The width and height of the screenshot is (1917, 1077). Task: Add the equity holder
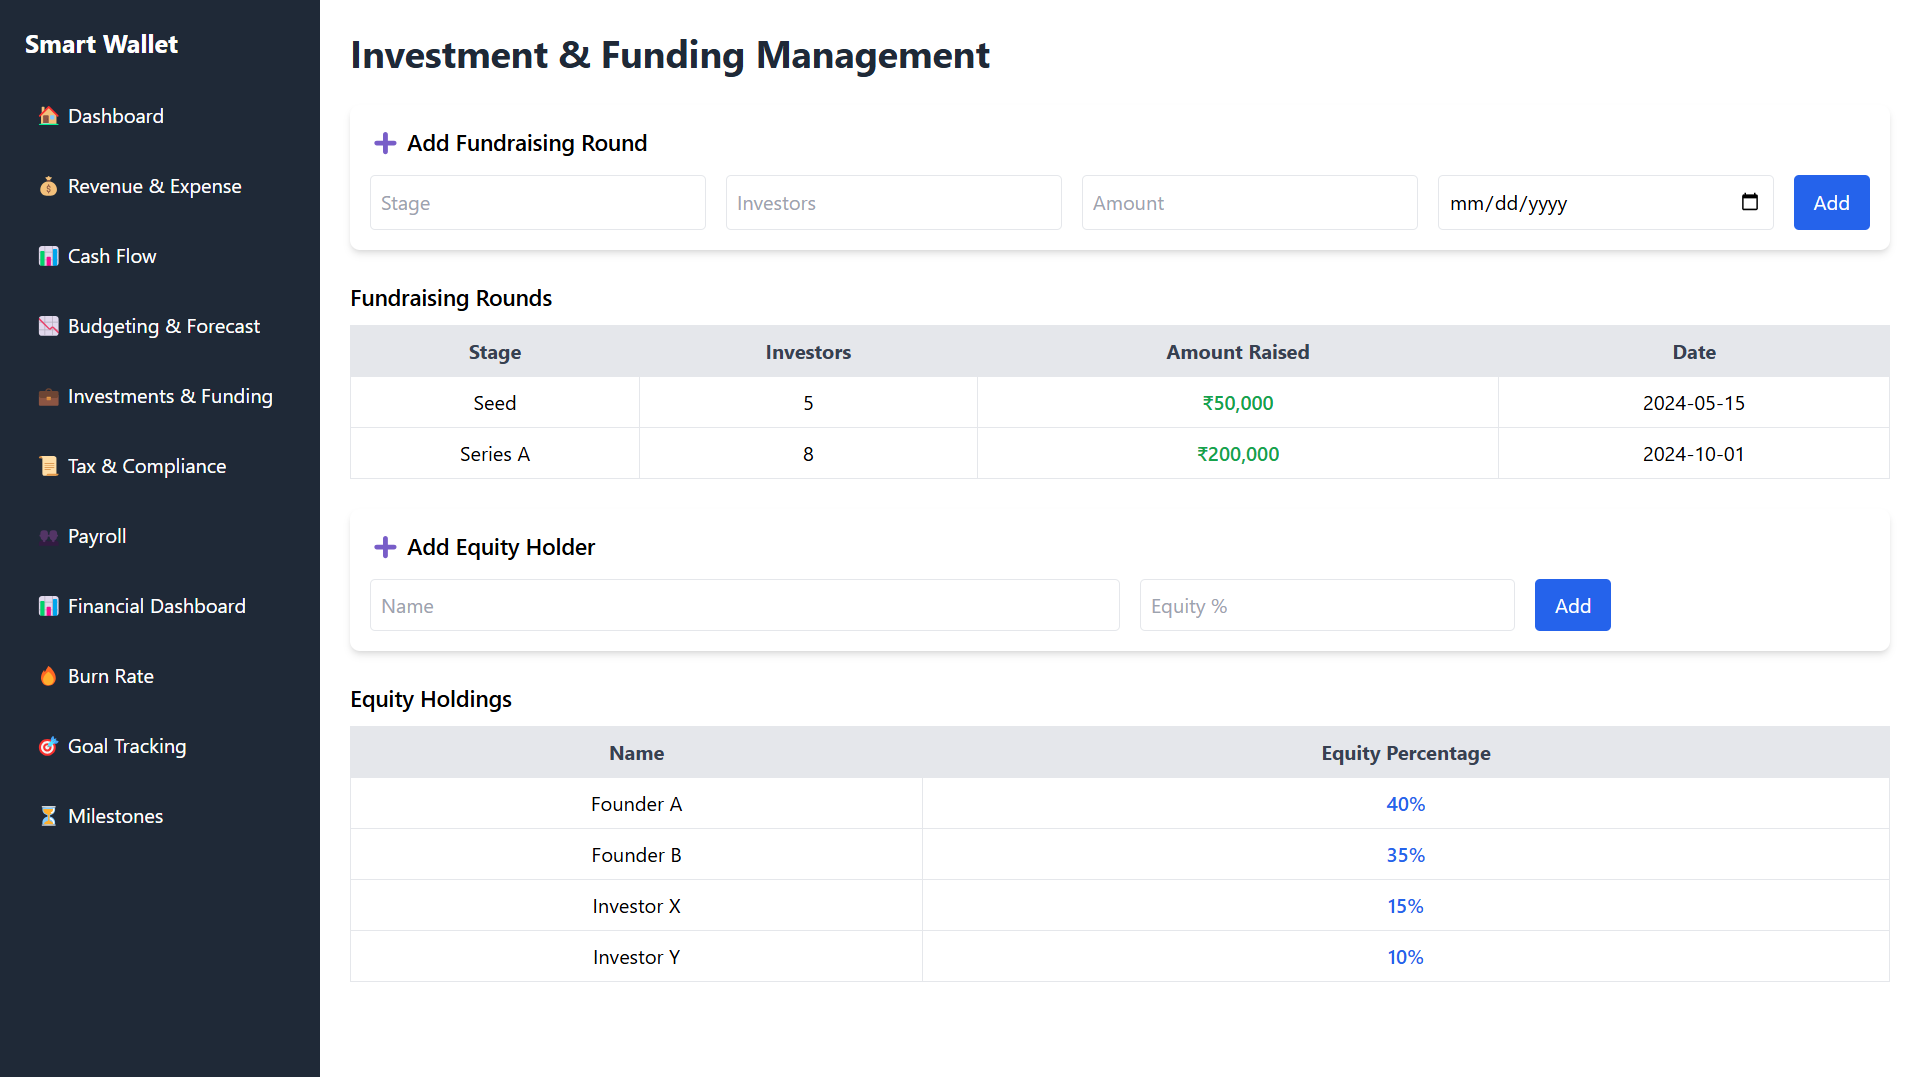tap(1571, 606)
